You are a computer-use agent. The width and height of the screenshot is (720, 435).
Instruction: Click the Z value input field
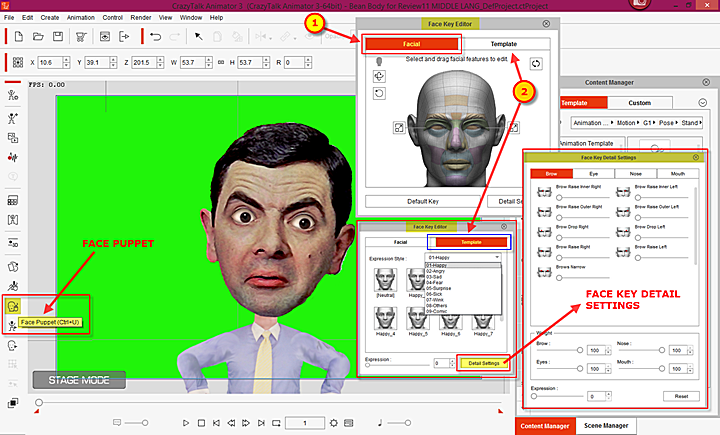pos(144,62)
